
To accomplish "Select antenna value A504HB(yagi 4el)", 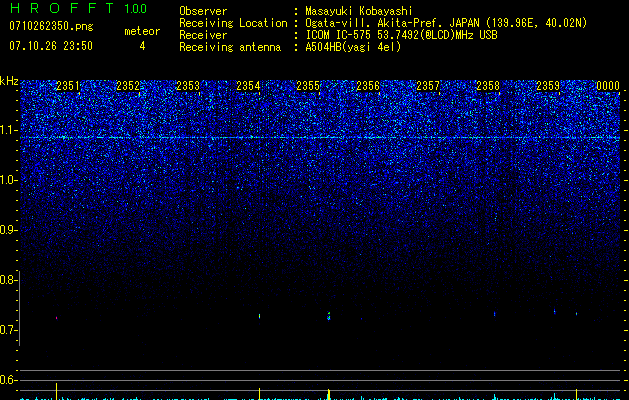I will click(353, 47).
